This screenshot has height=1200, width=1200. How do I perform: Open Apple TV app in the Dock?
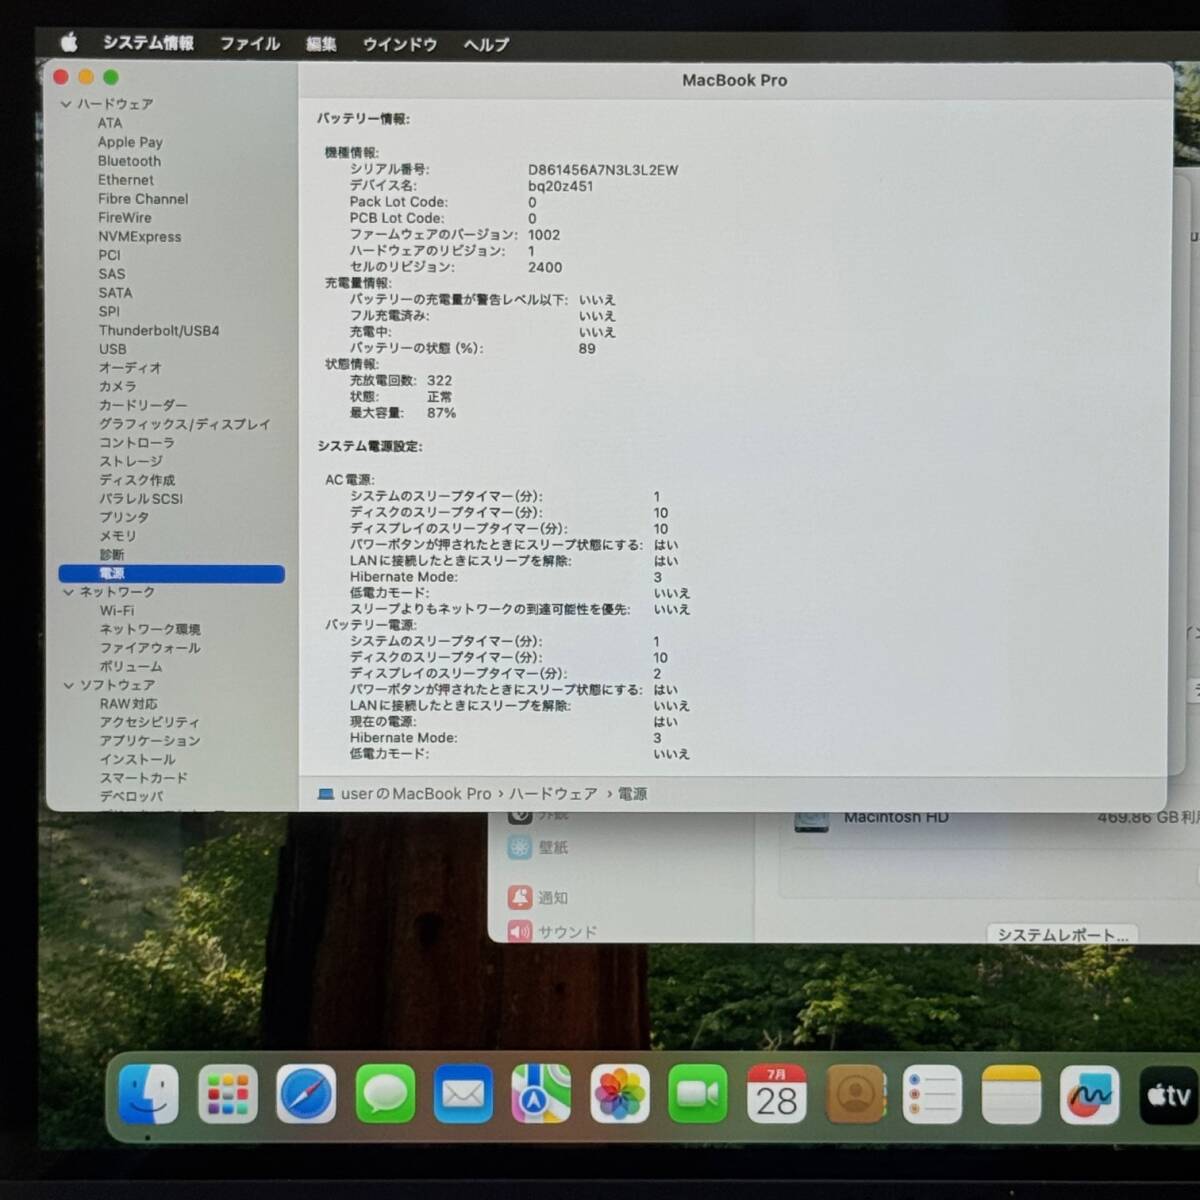coord(1168,1094)
